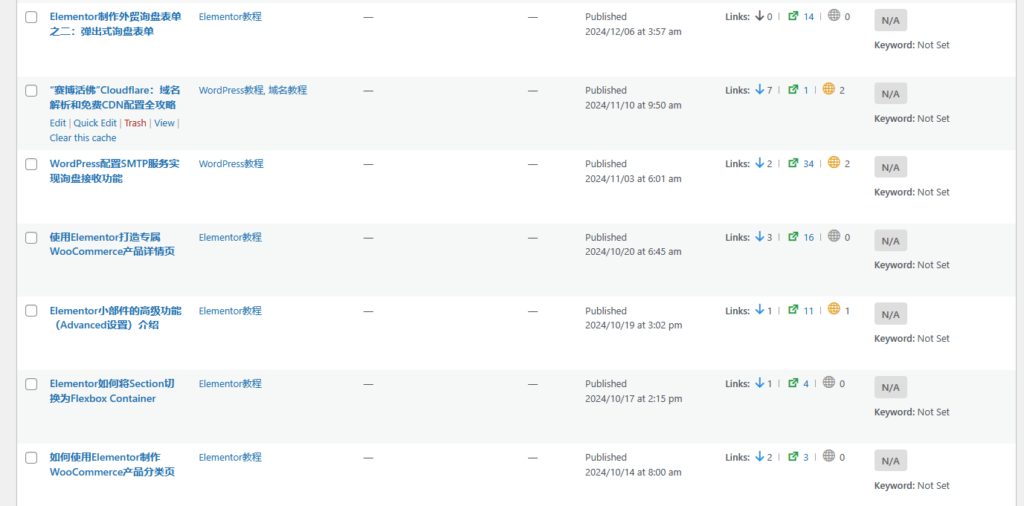Image resolution: width=1024 pixels, height=506 pixels.
Task: Click internal links arrow icon for Cloudflare post
Action: [x=759, y=89]
